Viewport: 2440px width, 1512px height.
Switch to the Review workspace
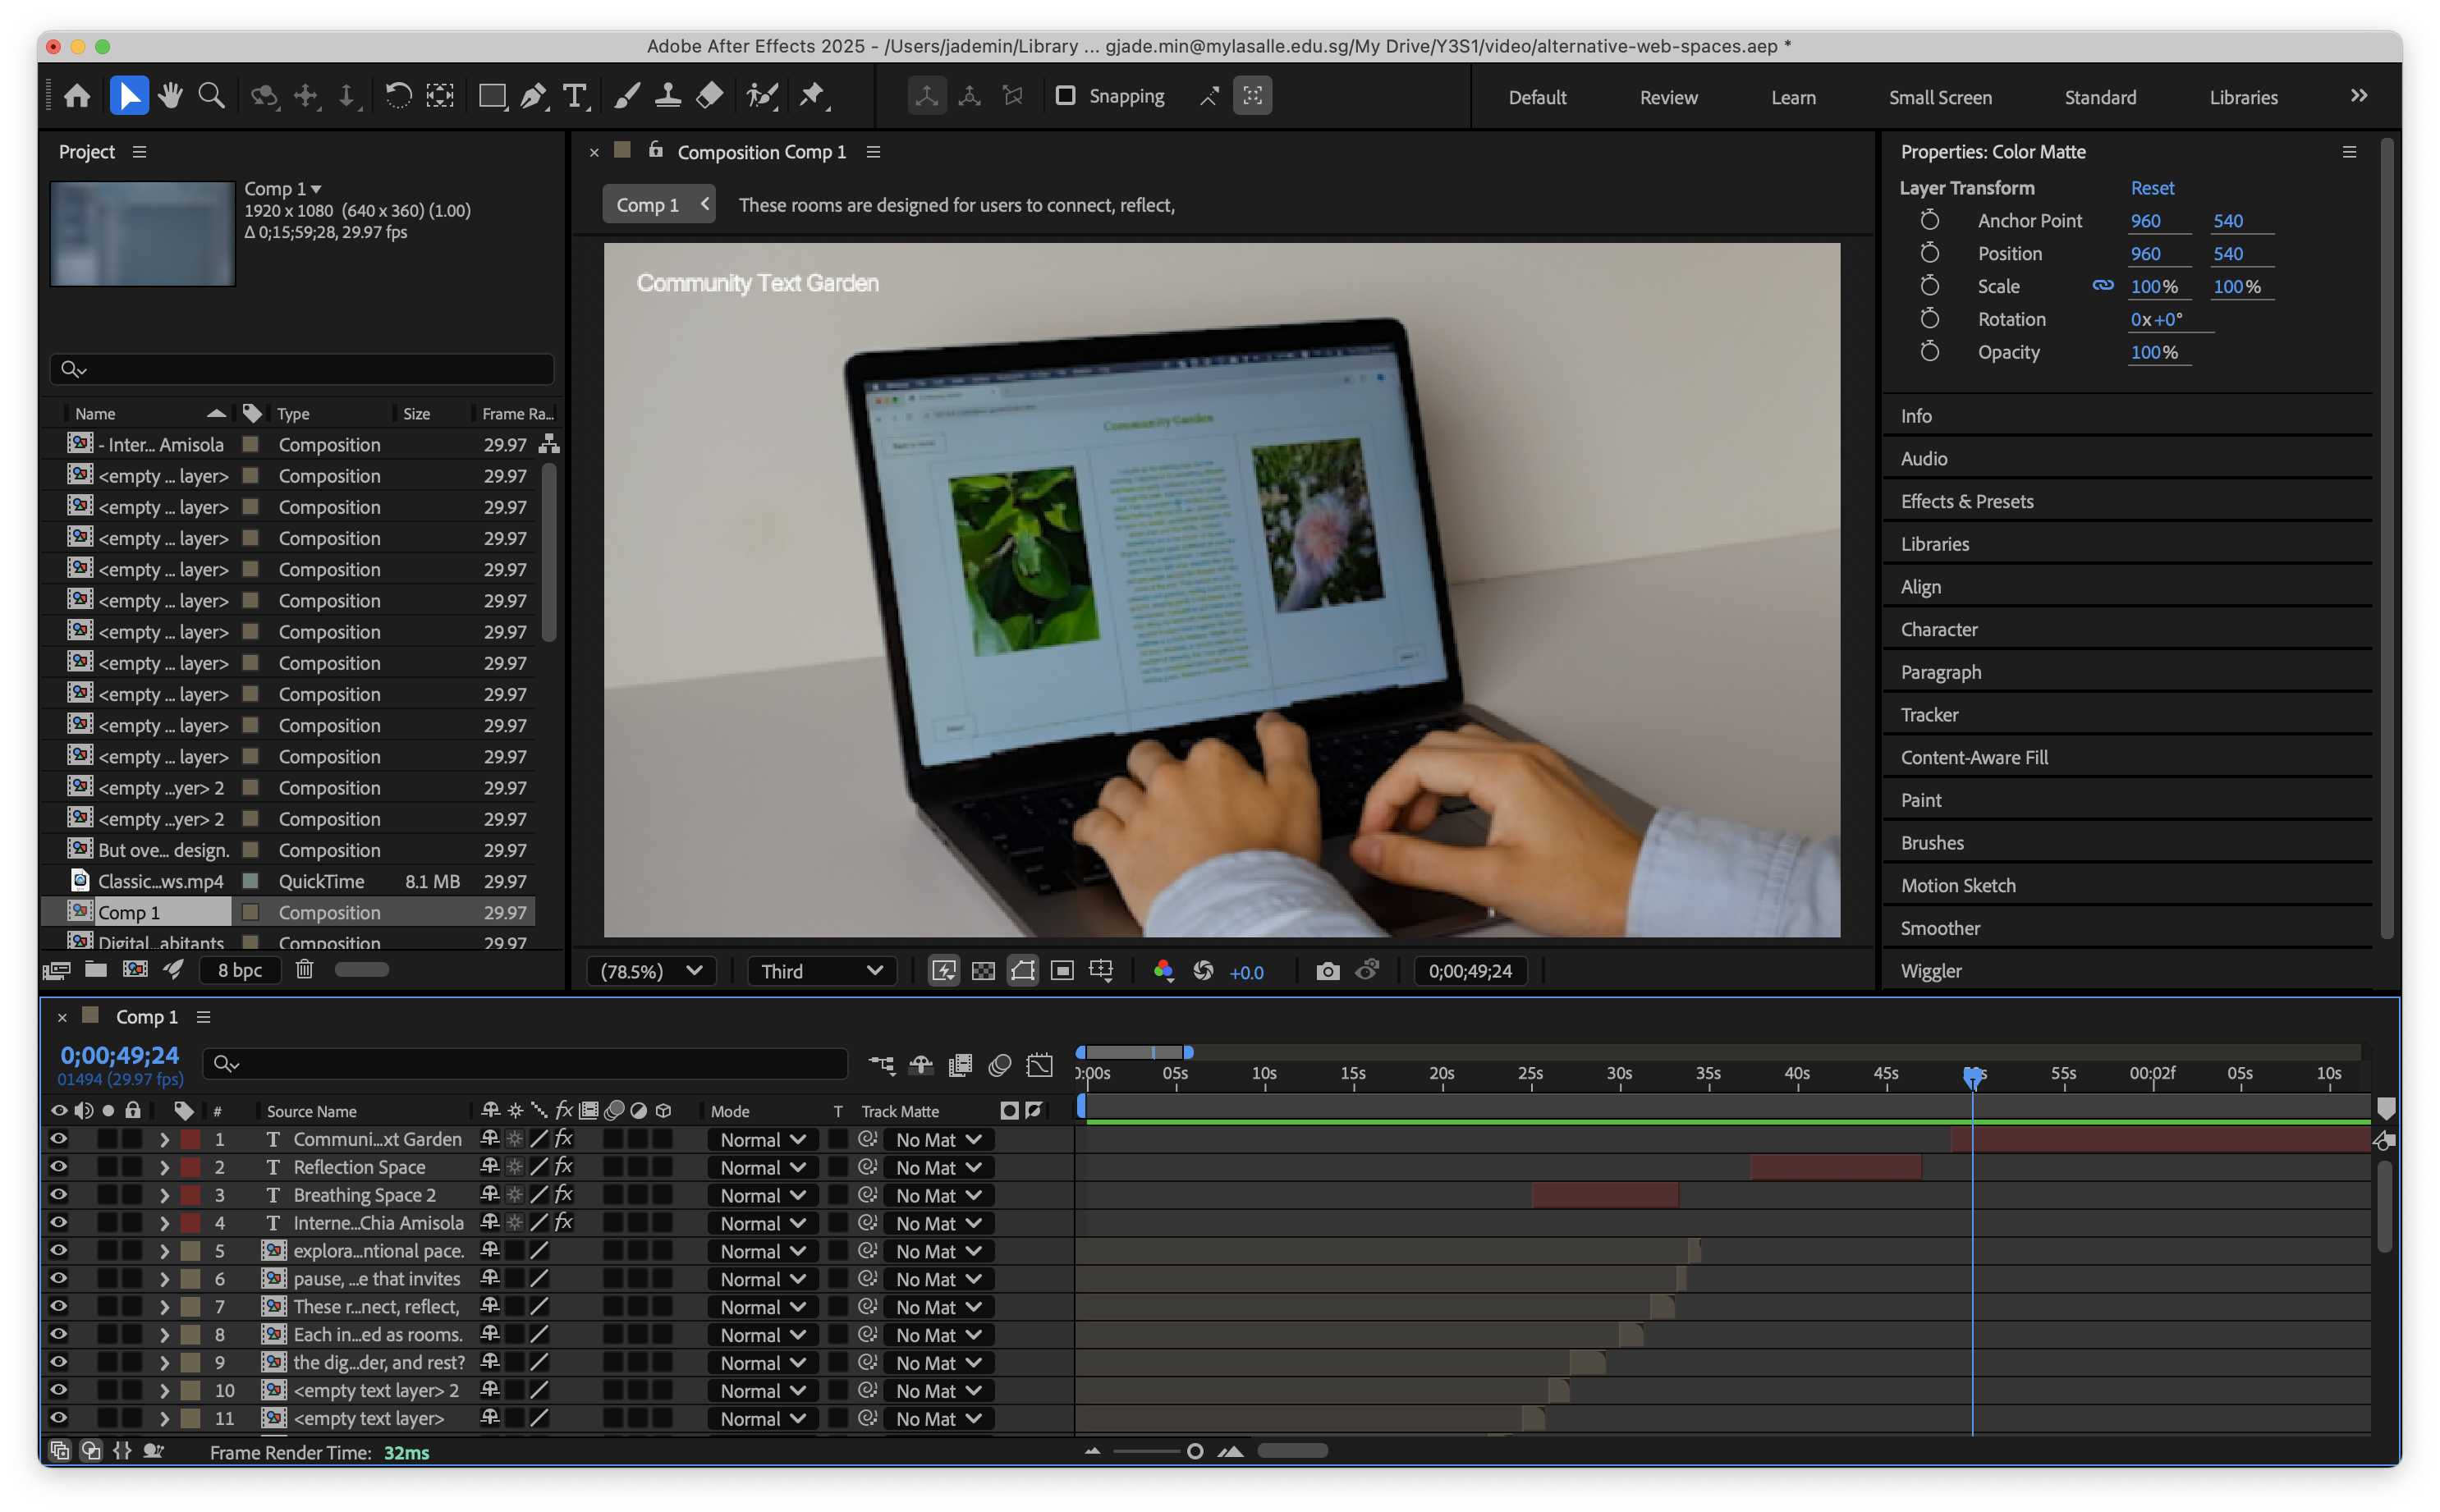[x=1667, y=97]
